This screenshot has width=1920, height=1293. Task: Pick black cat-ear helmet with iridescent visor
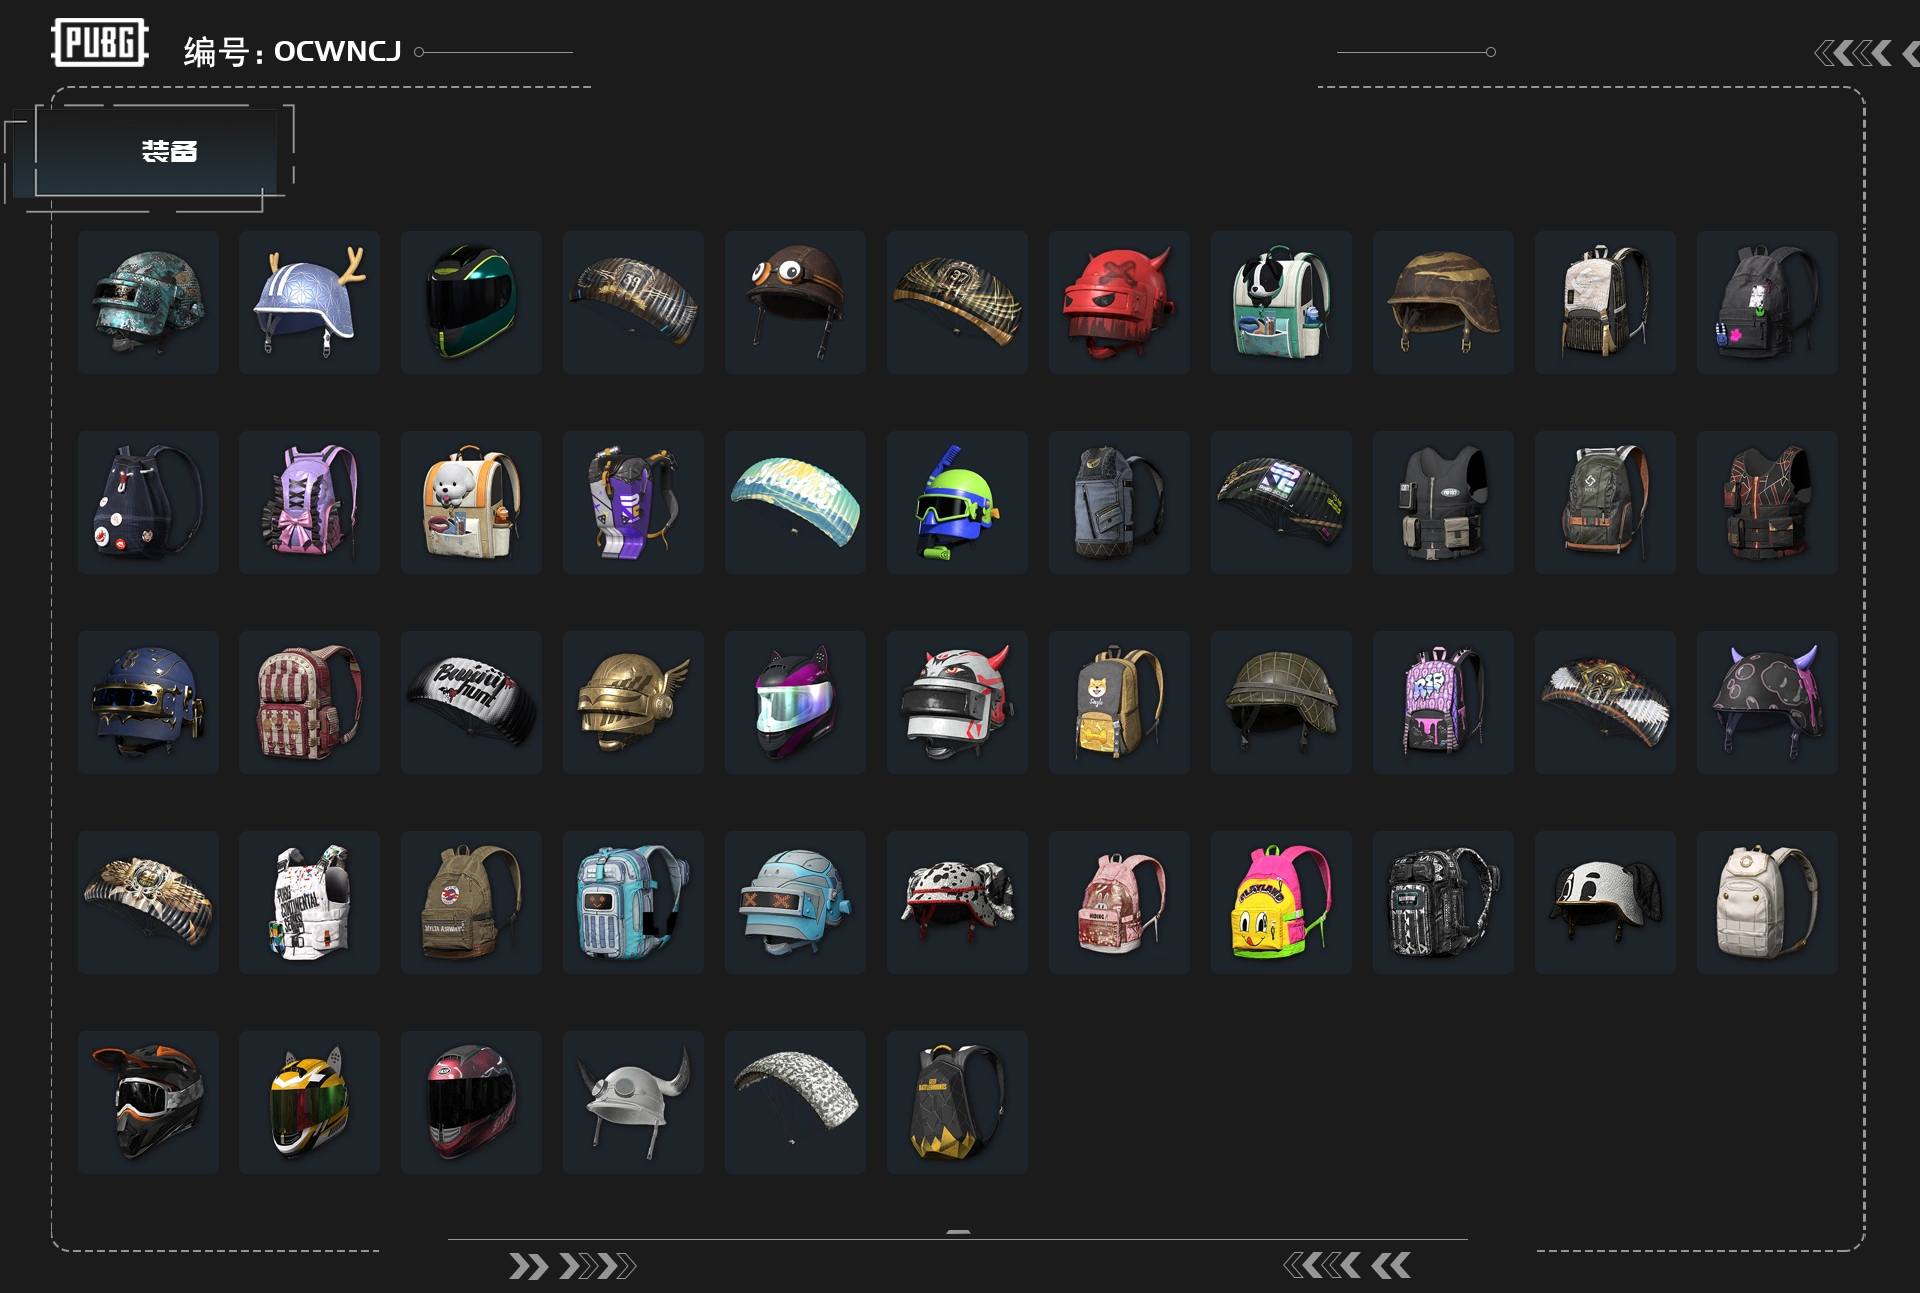point(796,702)
